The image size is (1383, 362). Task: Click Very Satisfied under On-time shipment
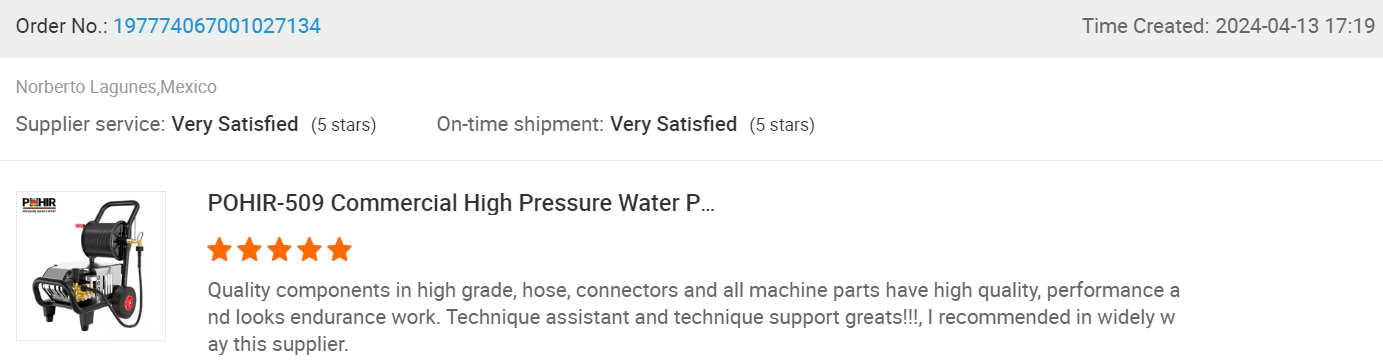674,125
